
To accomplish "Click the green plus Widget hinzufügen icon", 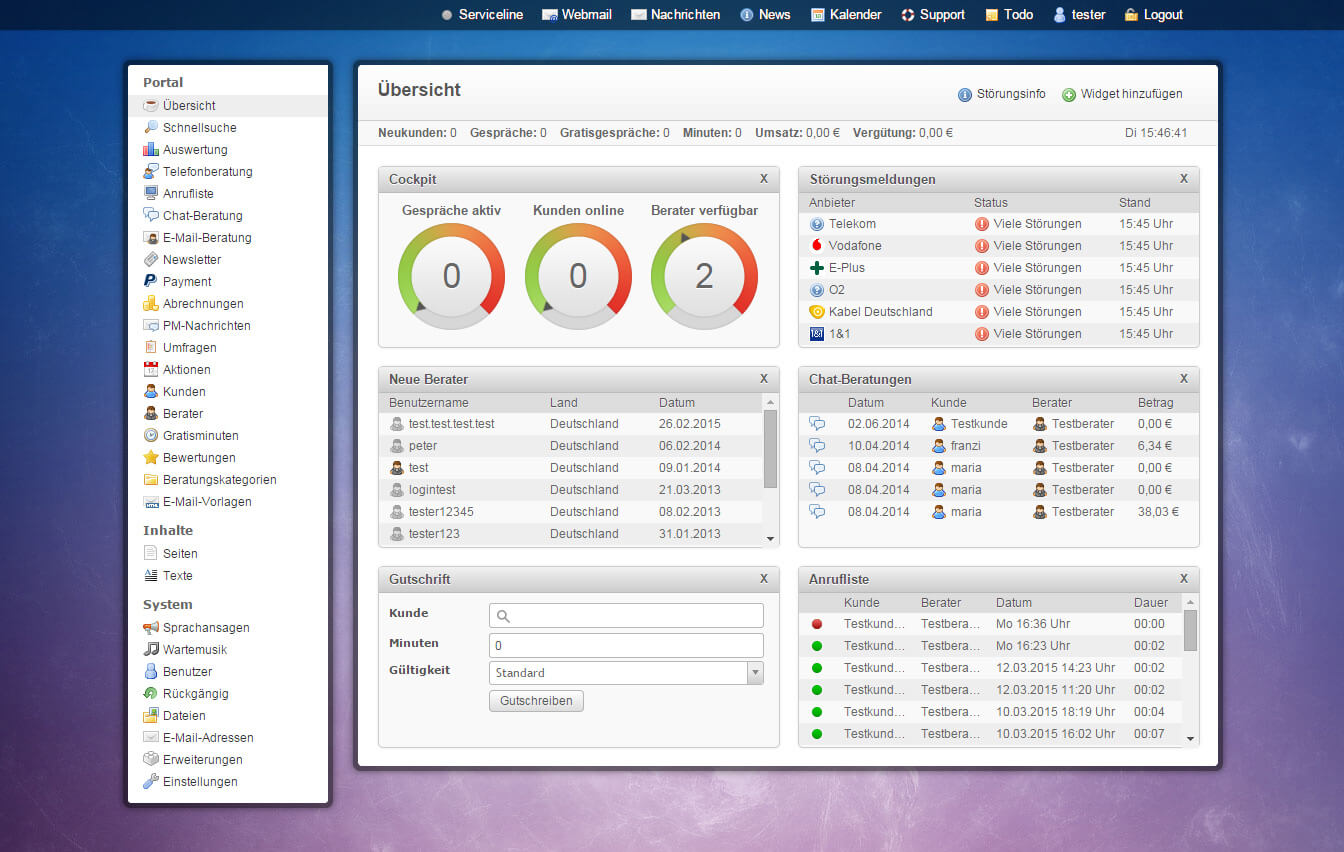I will pyautogui.click(x=1069, y=94).
